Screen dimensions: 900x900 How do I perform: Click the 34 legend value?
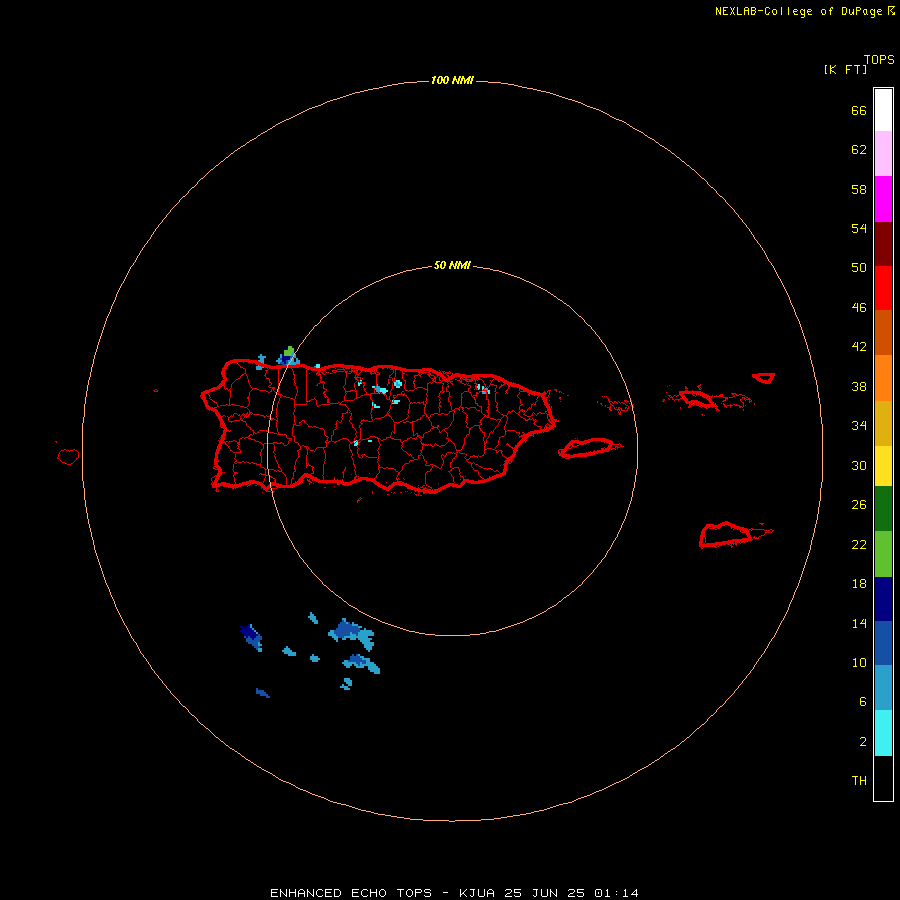859,425
